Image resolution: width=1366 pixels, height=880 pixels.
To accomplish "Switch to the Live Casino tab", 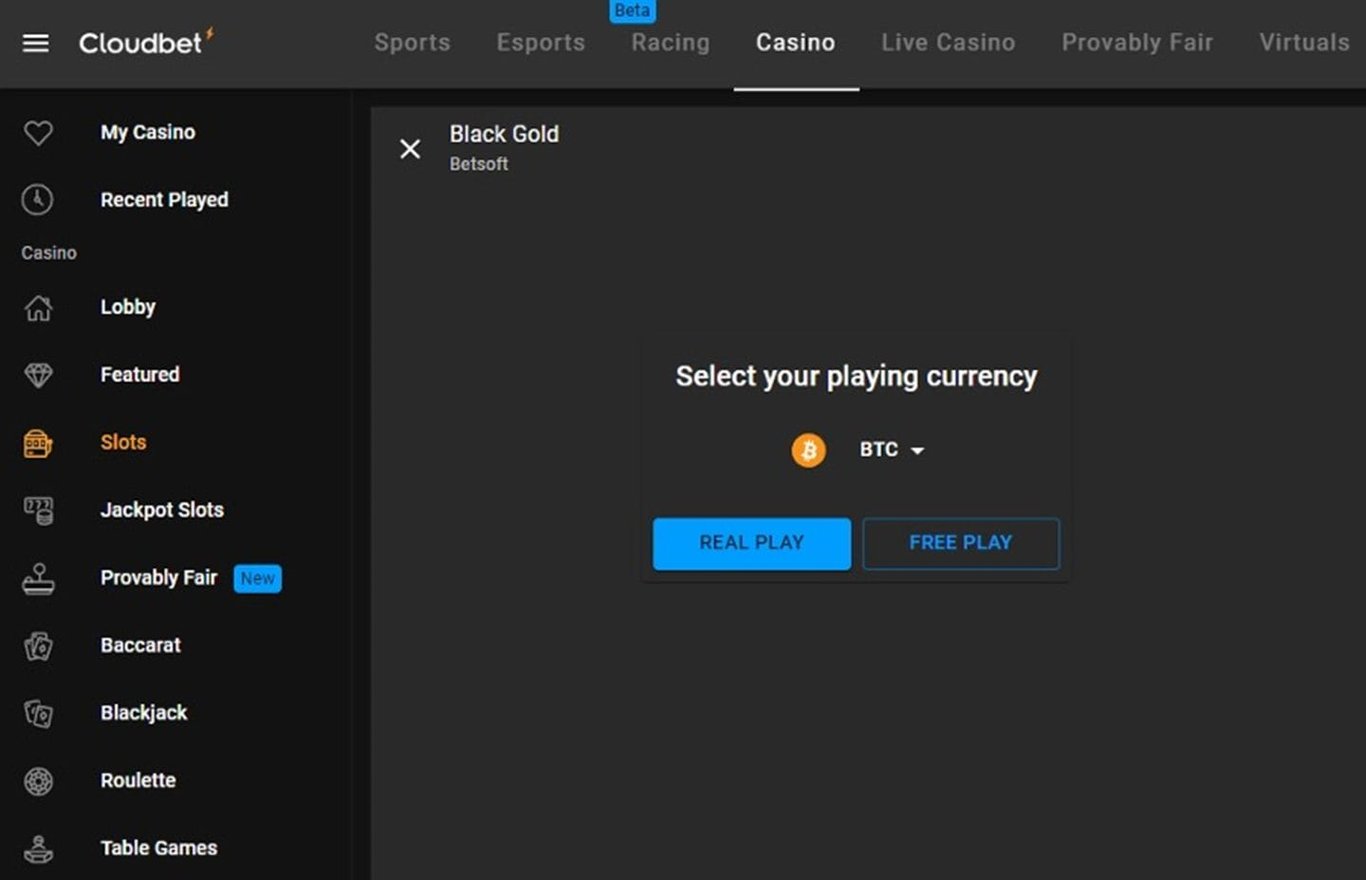I will point(948,43).
